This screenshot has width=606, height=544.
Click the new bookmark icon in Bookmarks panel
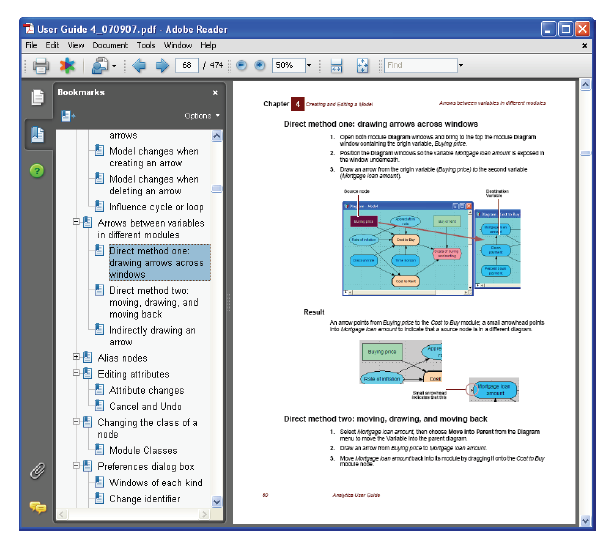[x=68, y=116]
